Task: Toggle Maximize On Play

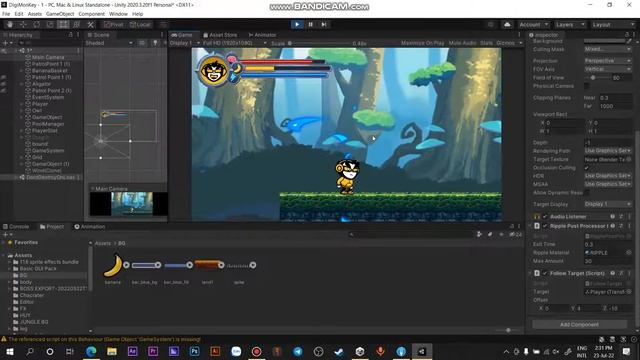Action: point(422,43)
